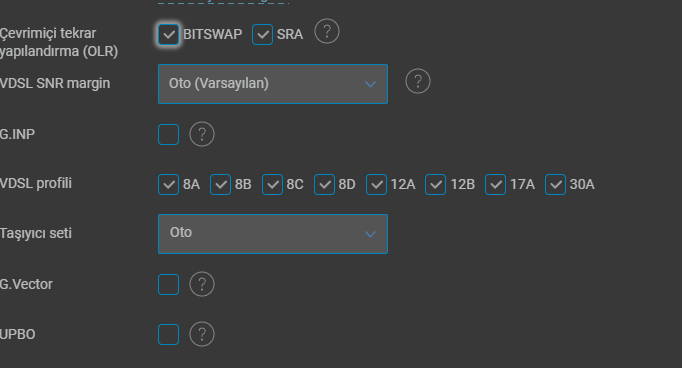
Task: Tick the UPBO checkbox
Action: pyautogui.click(x=168, y=335)
